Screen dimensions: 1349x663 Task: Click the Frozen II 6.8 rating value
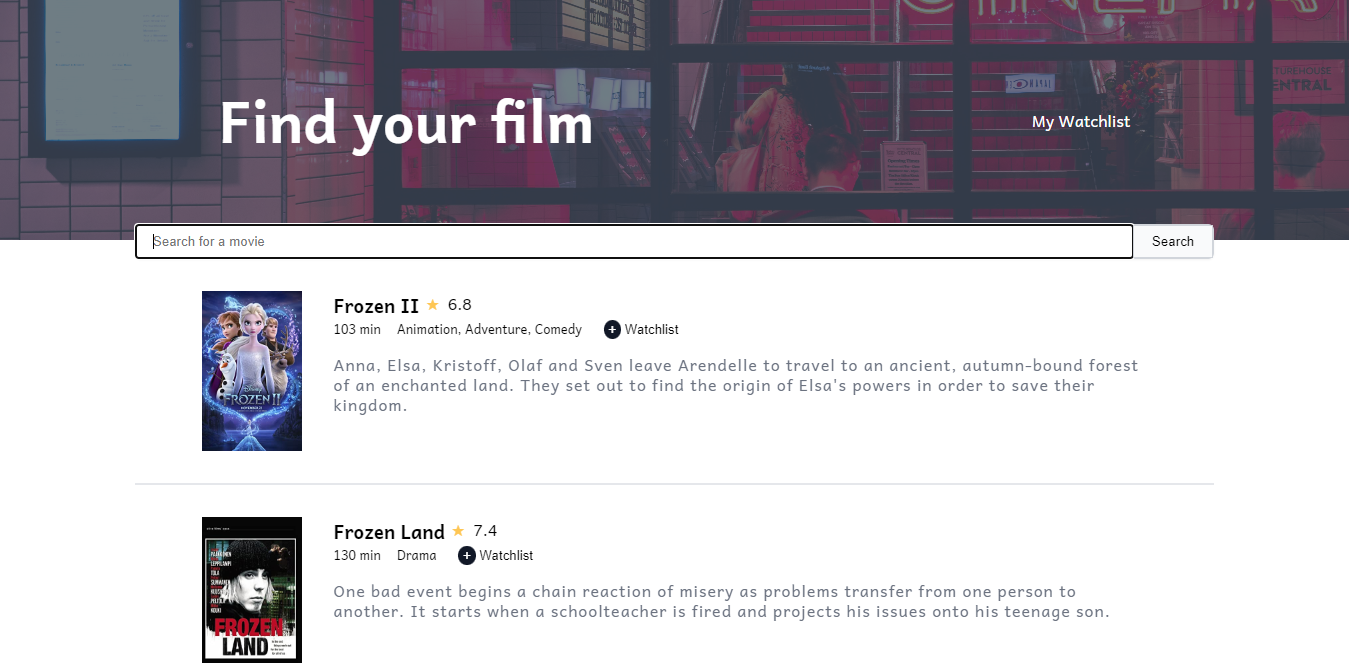(x=460, y=305)
